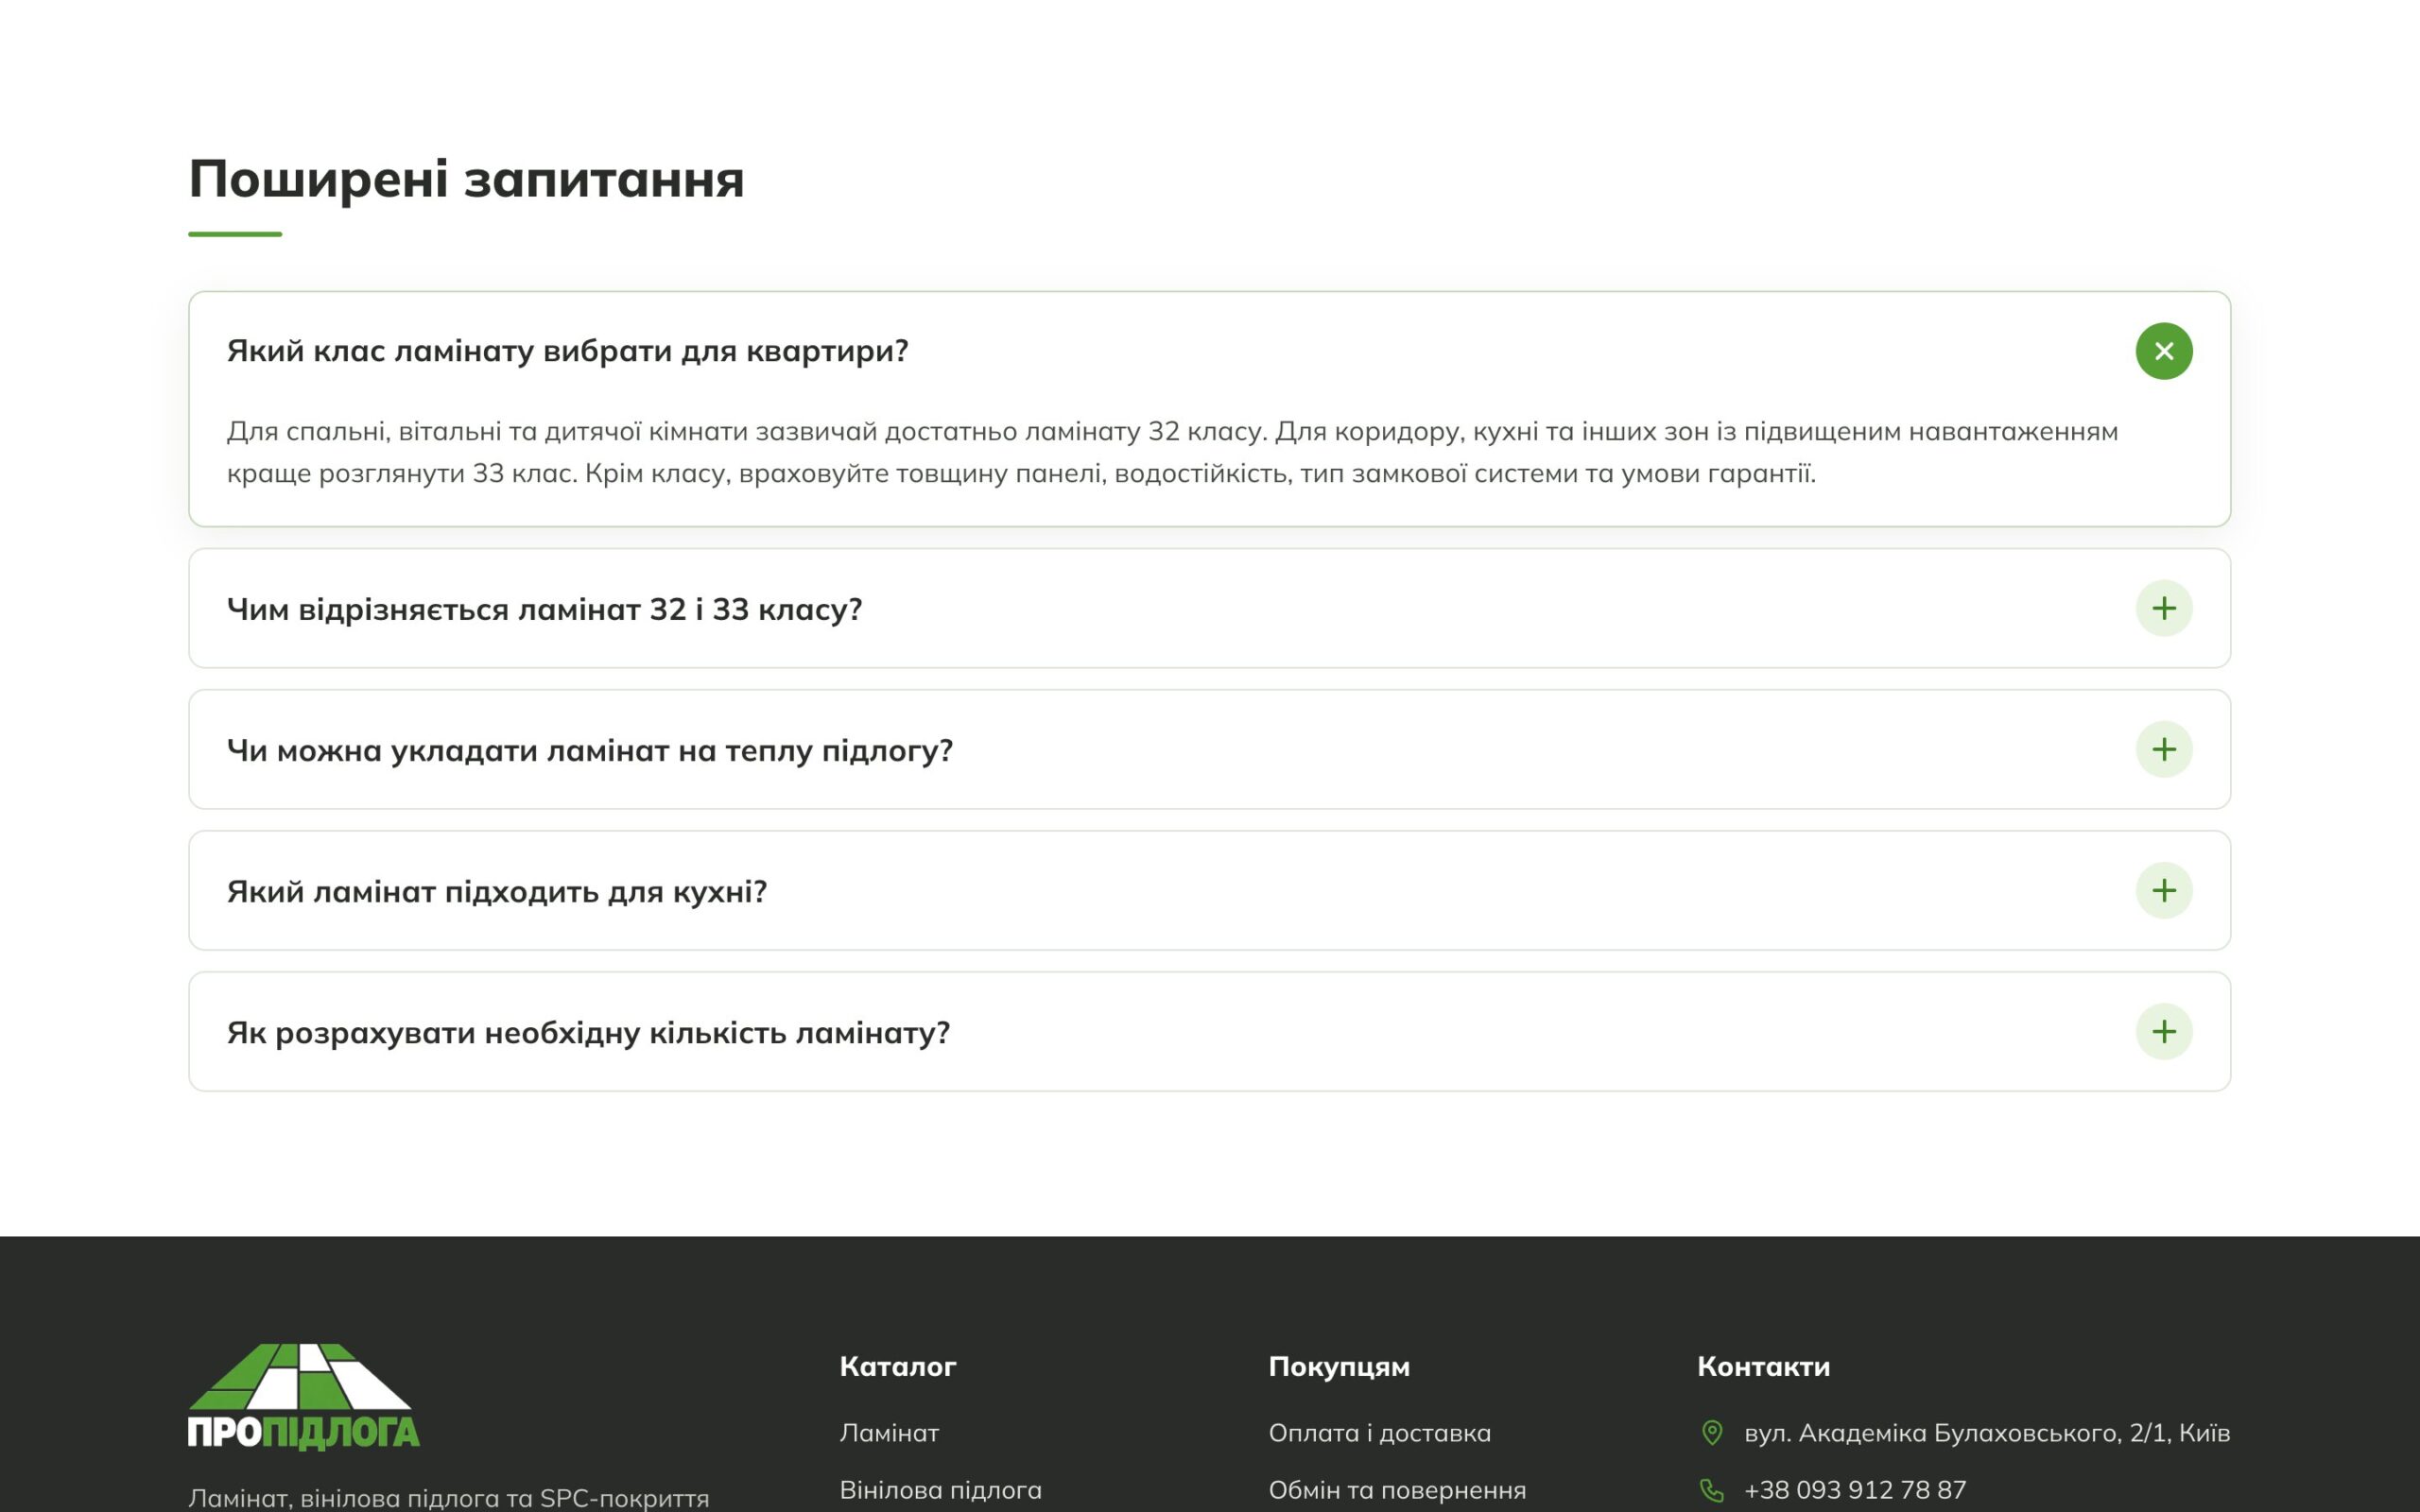Screen dimensions: 2420x1512
Task: Click the Каталог footer heading
Action: click(x=898, y=1366)
